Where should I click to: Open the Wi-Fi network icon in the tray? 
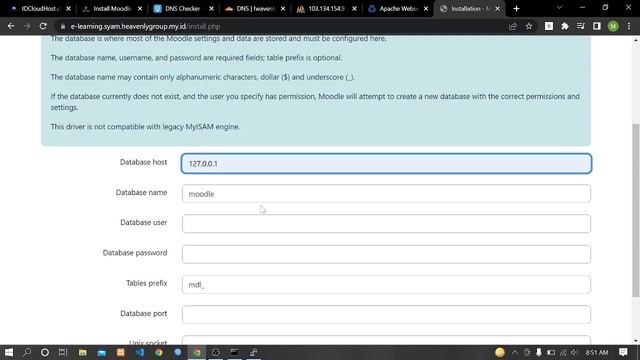(563, 352)
